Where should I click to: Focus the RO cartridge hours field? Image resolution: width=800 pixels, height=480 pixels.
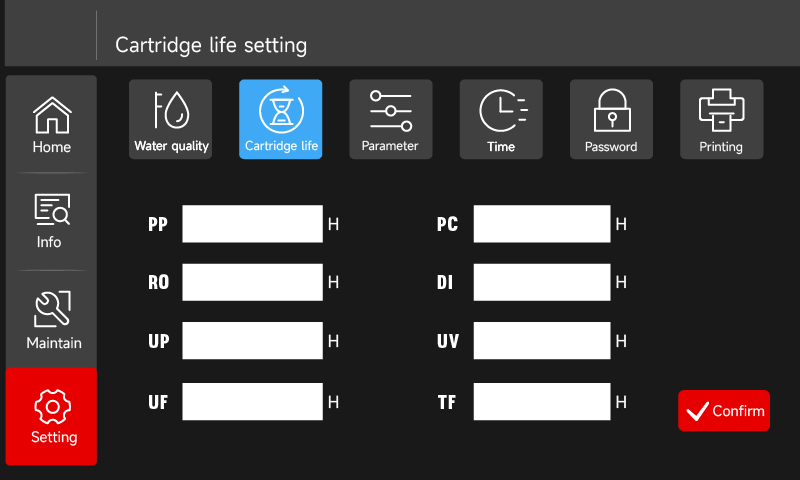[253, 282]
